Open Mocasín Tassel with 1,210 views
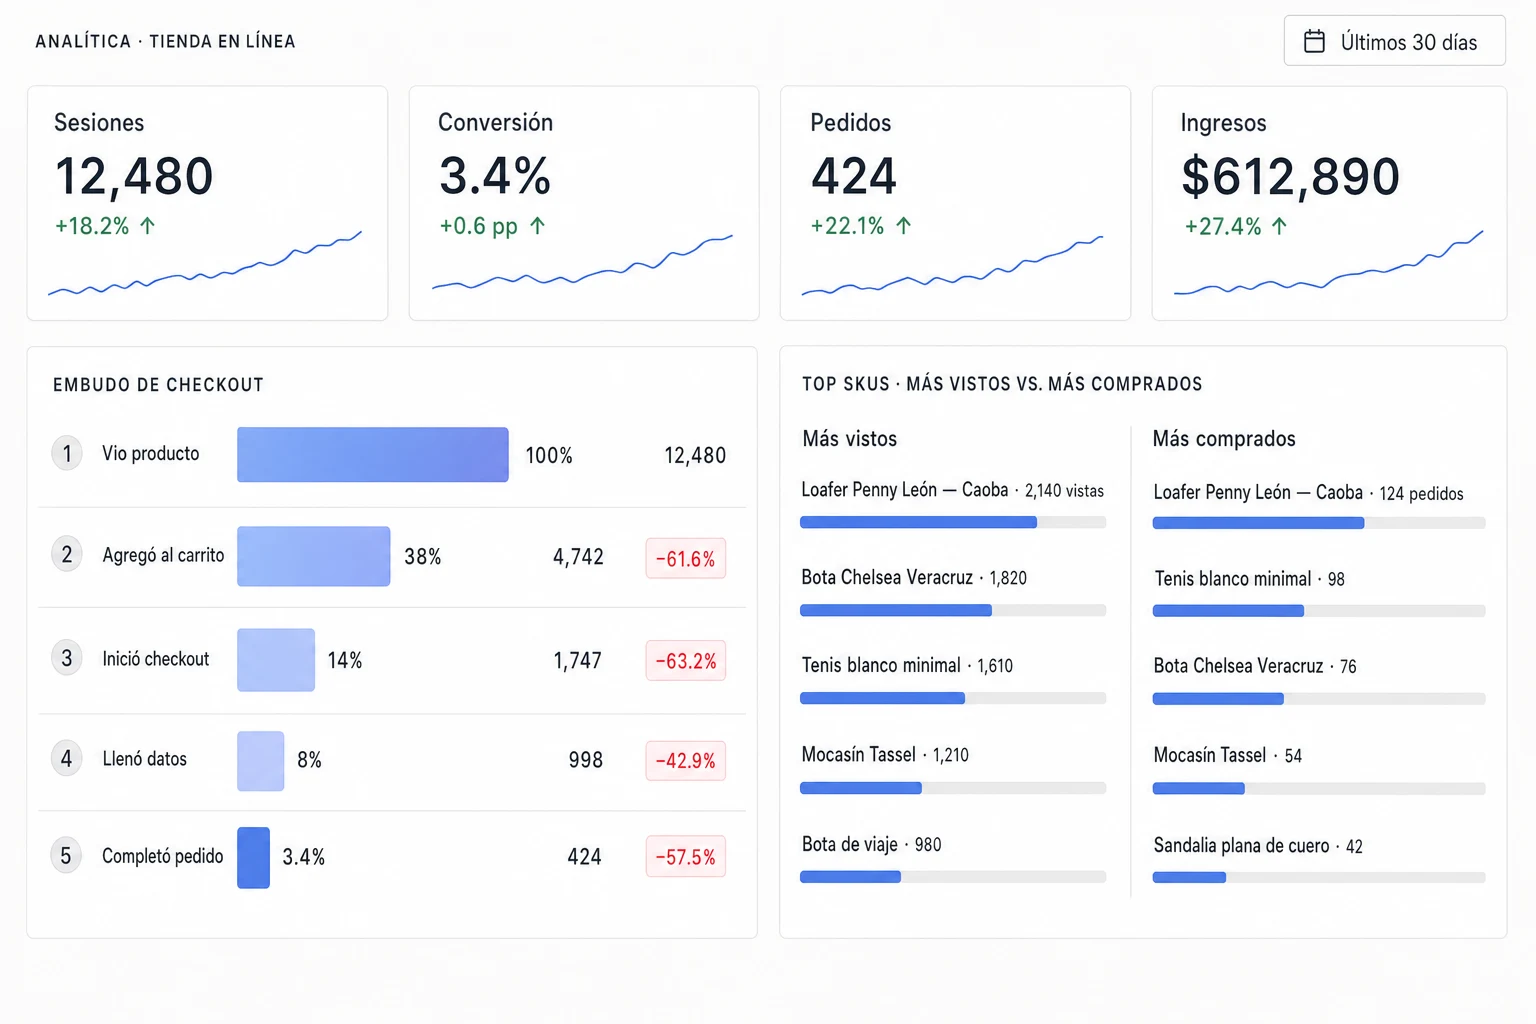 coord(885,755)
